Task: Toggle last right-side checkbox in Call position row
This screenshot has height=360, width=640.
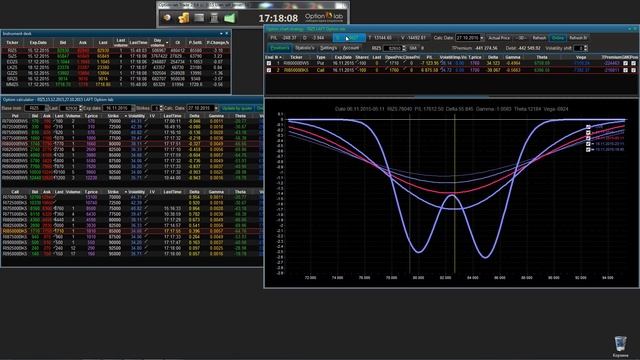Action: [x=633, y=70]
